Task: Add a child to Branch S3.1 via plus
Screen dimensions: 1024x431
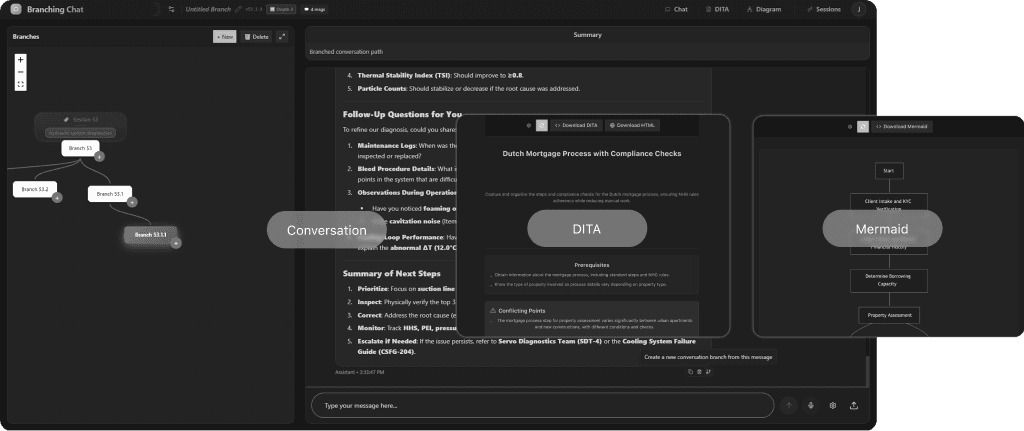Action: (132, 202)
